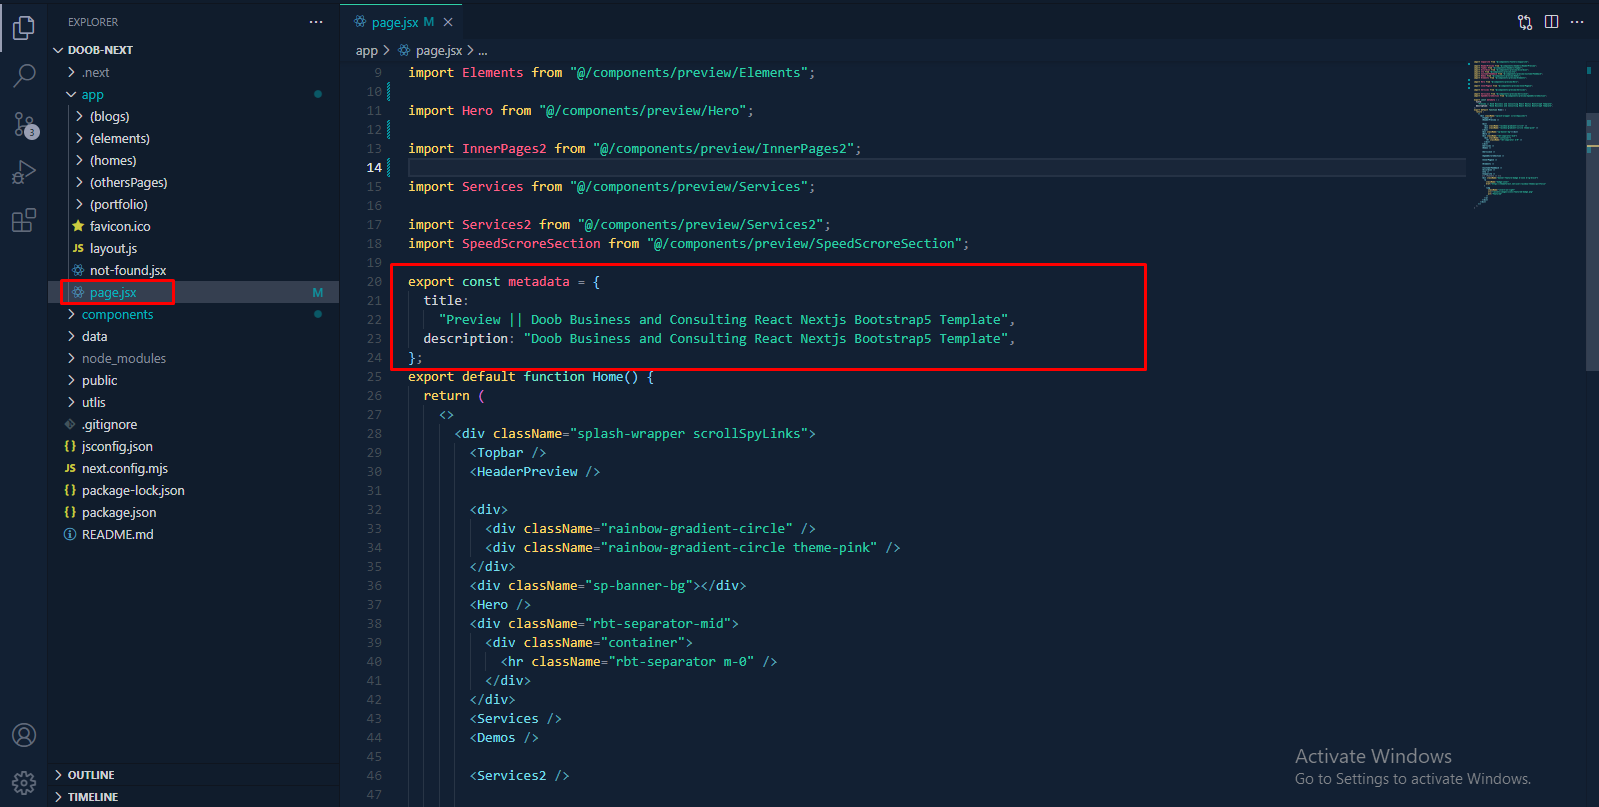The height and width of the screenshot is (807, 1599).
Task: Open the Accounts icon in activity bar
Action: 24,735
